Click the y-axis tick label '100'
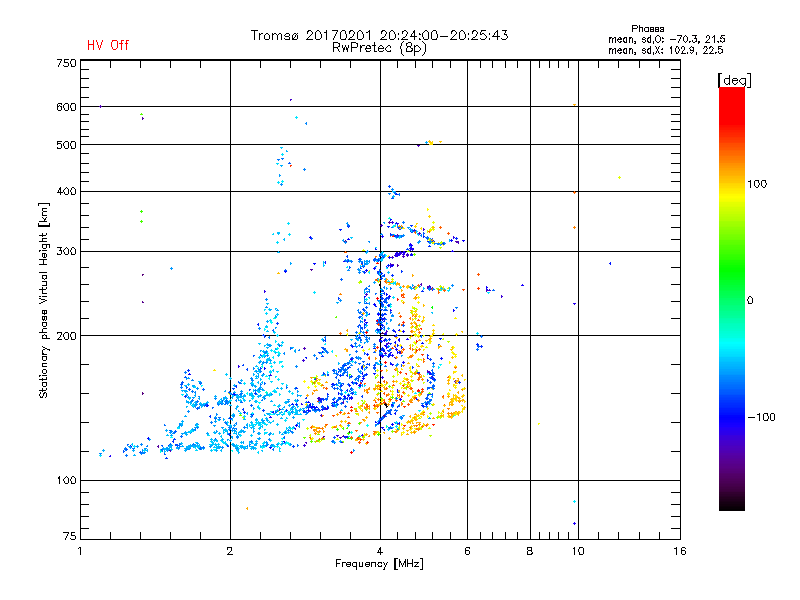Image resolution: width=800 pixels, height=600 pixels. [67, 481]
